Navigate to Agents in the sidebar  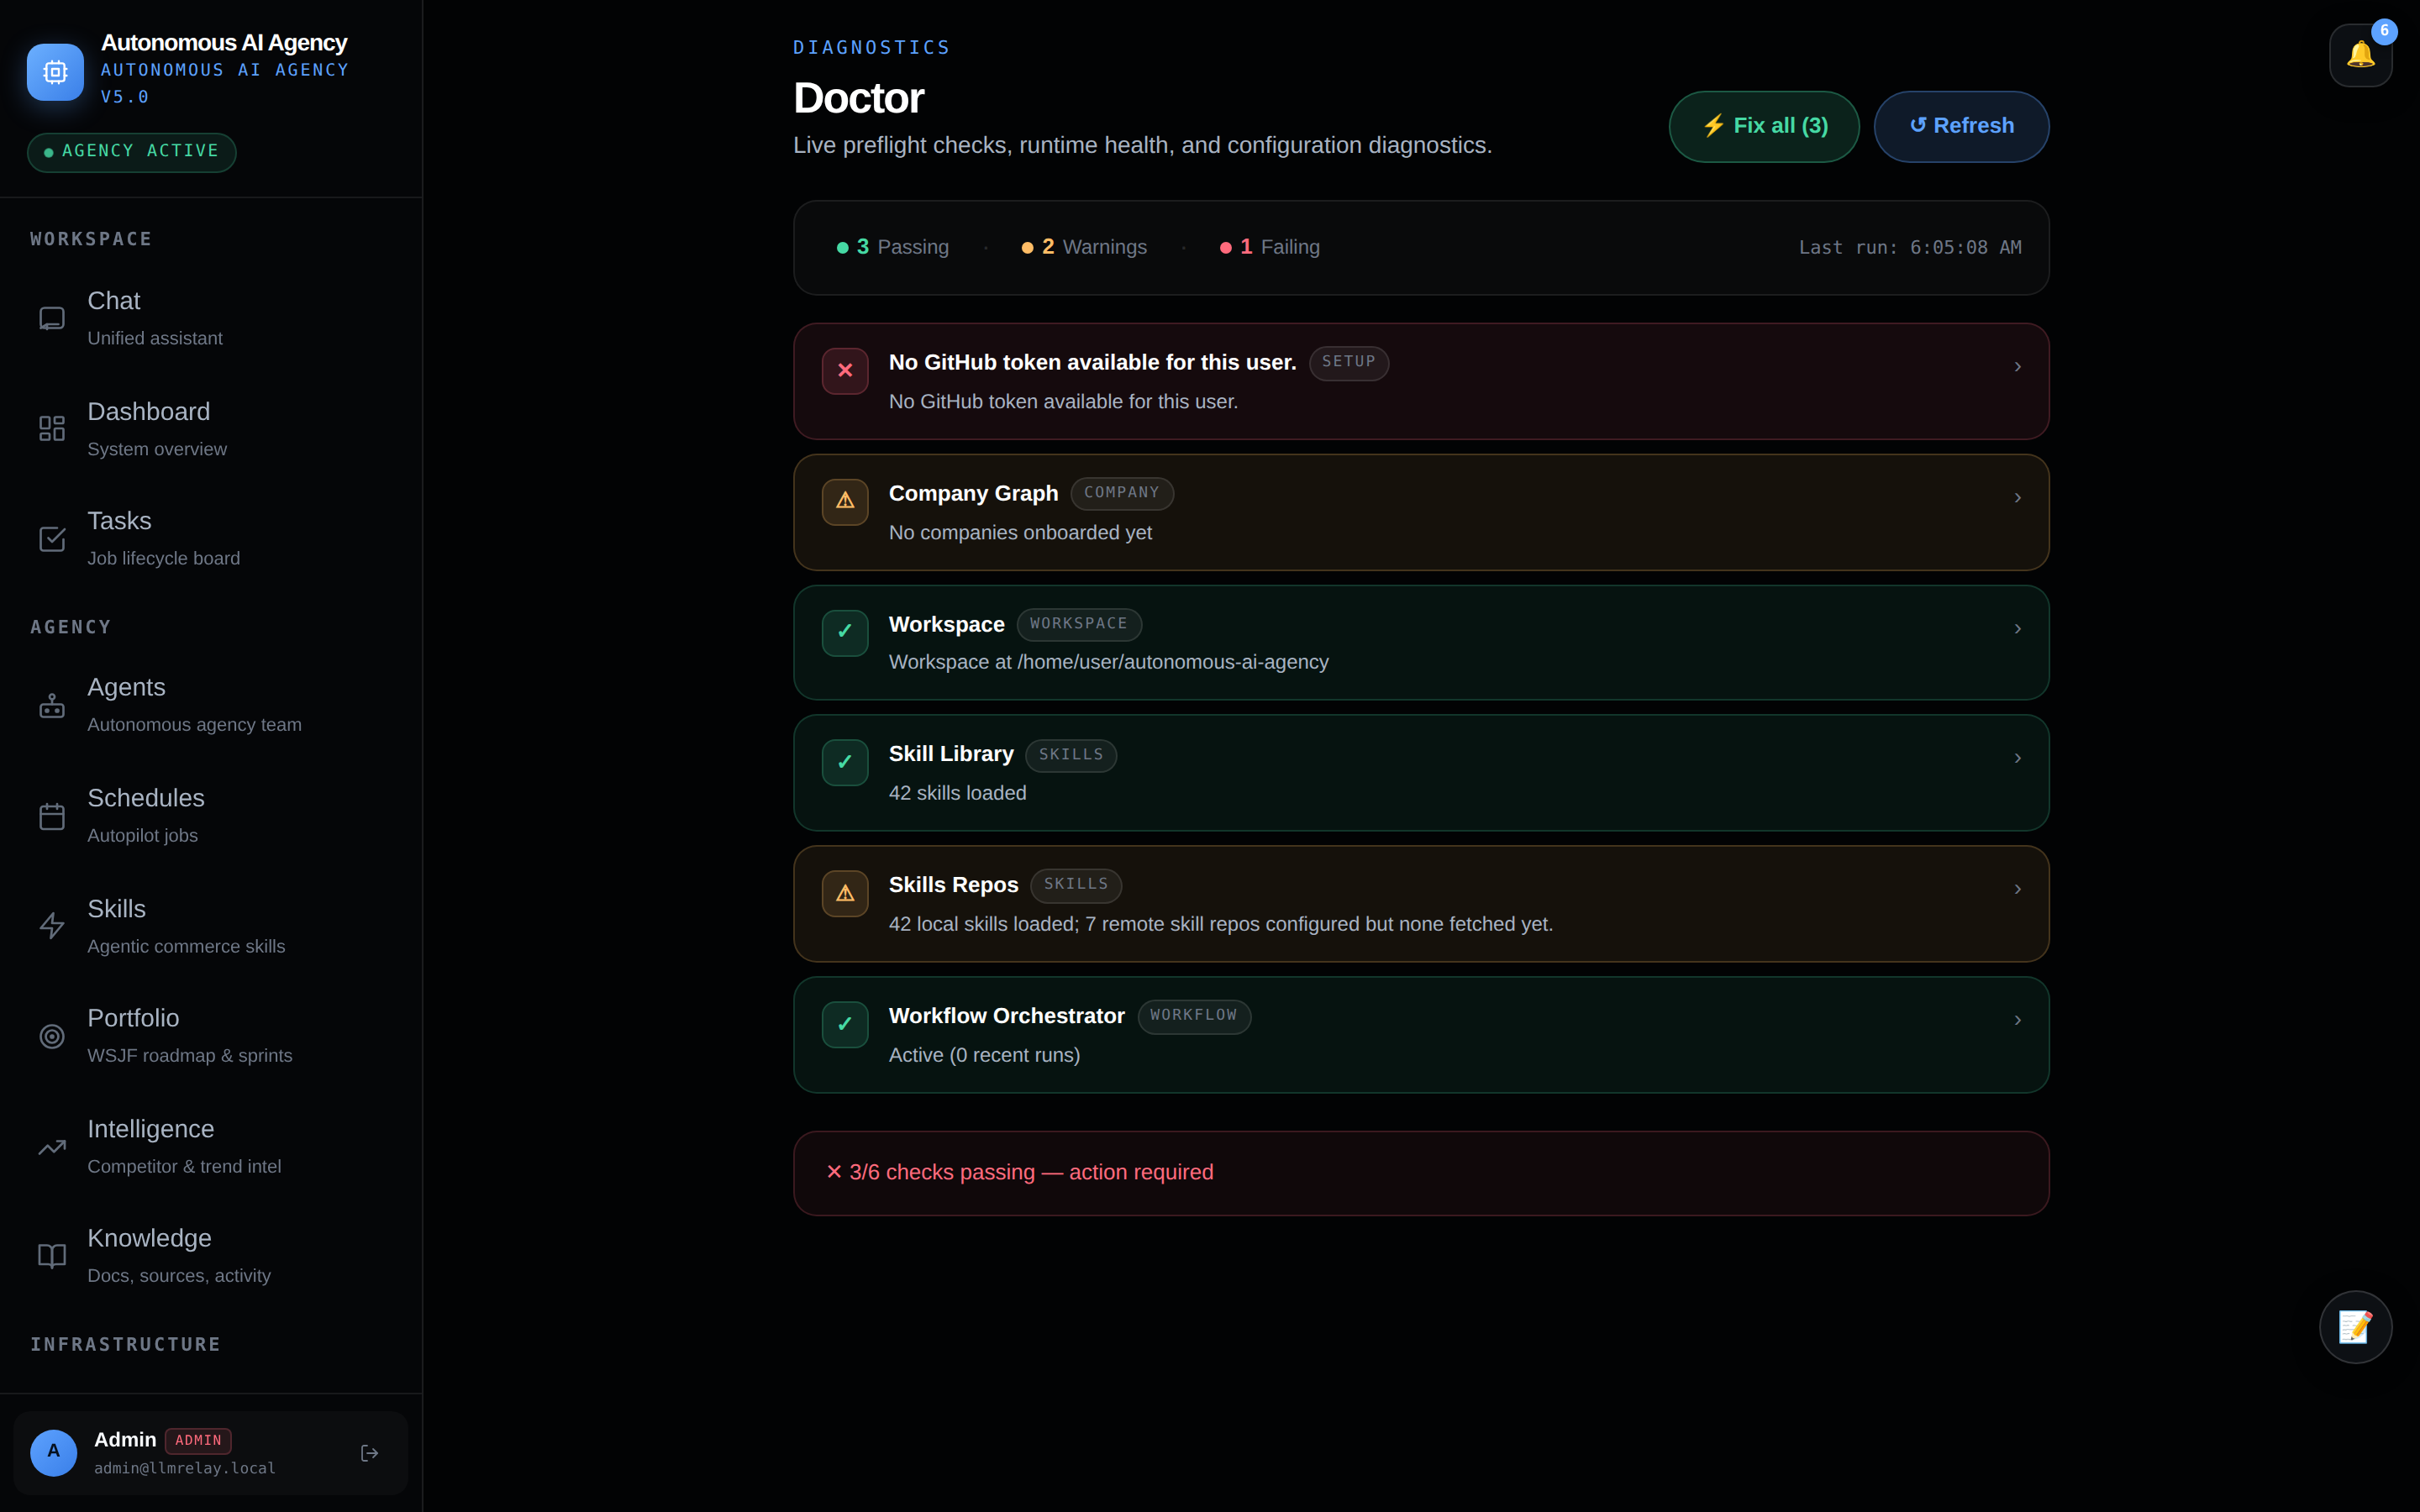tap(210, 705)
